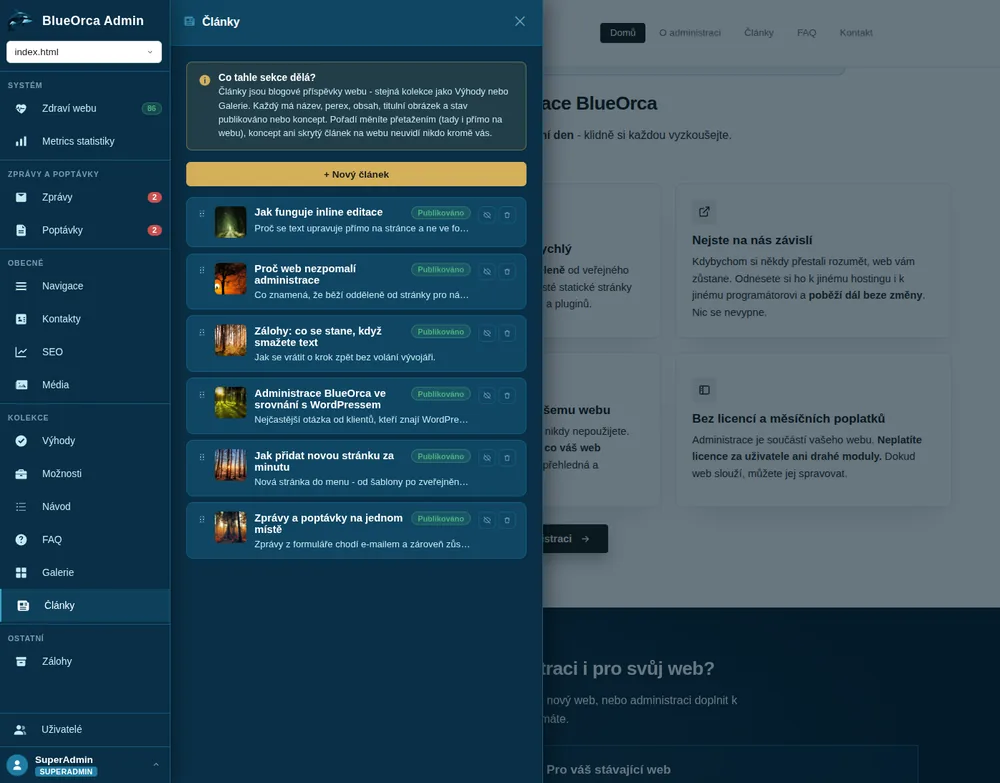Open Uživatelé people icon in sidebar

[20, 729]
